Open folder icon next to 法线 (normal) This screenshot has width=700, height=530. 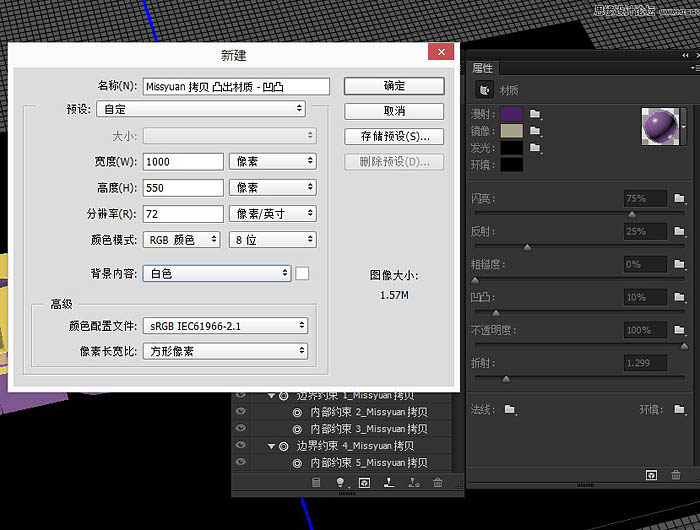tap(510, 409)
